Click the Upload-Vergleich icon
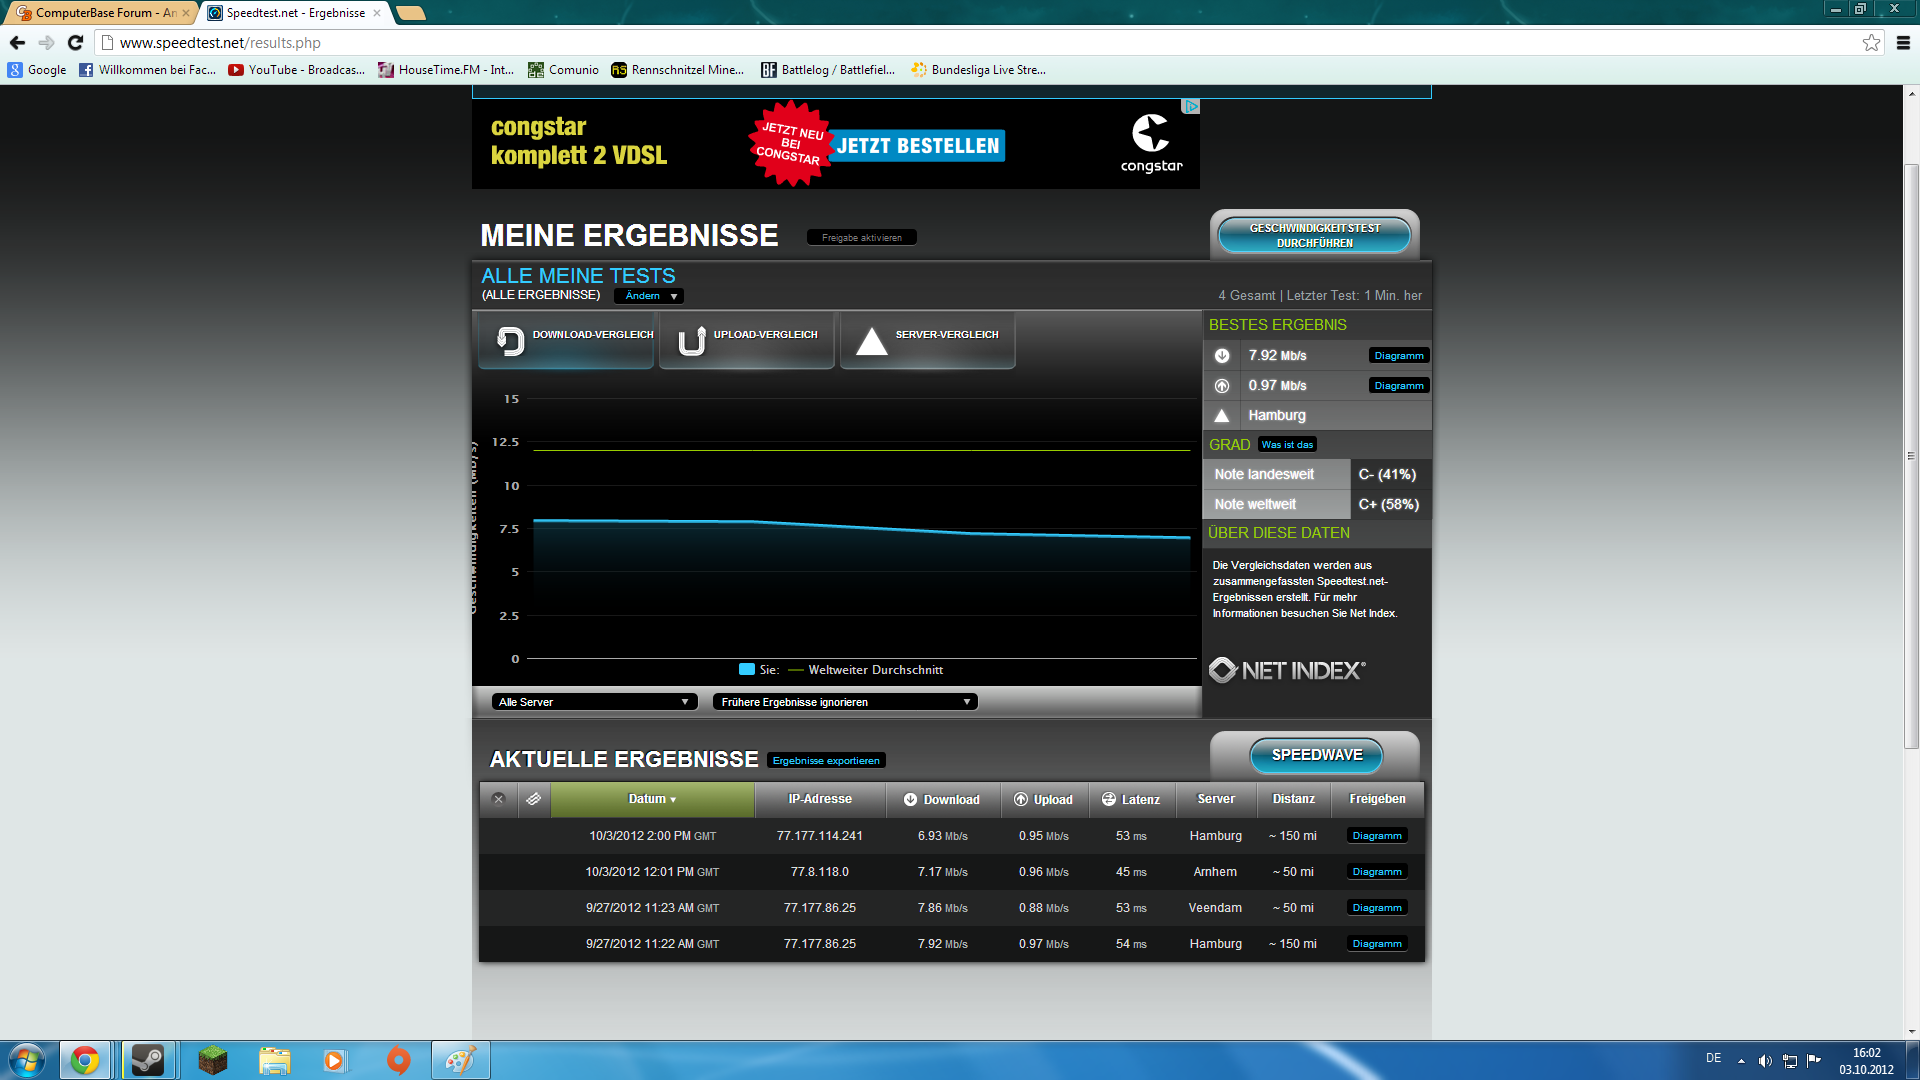The image size is (1920, 1080). pyautogui.click(x=691, y=341)
